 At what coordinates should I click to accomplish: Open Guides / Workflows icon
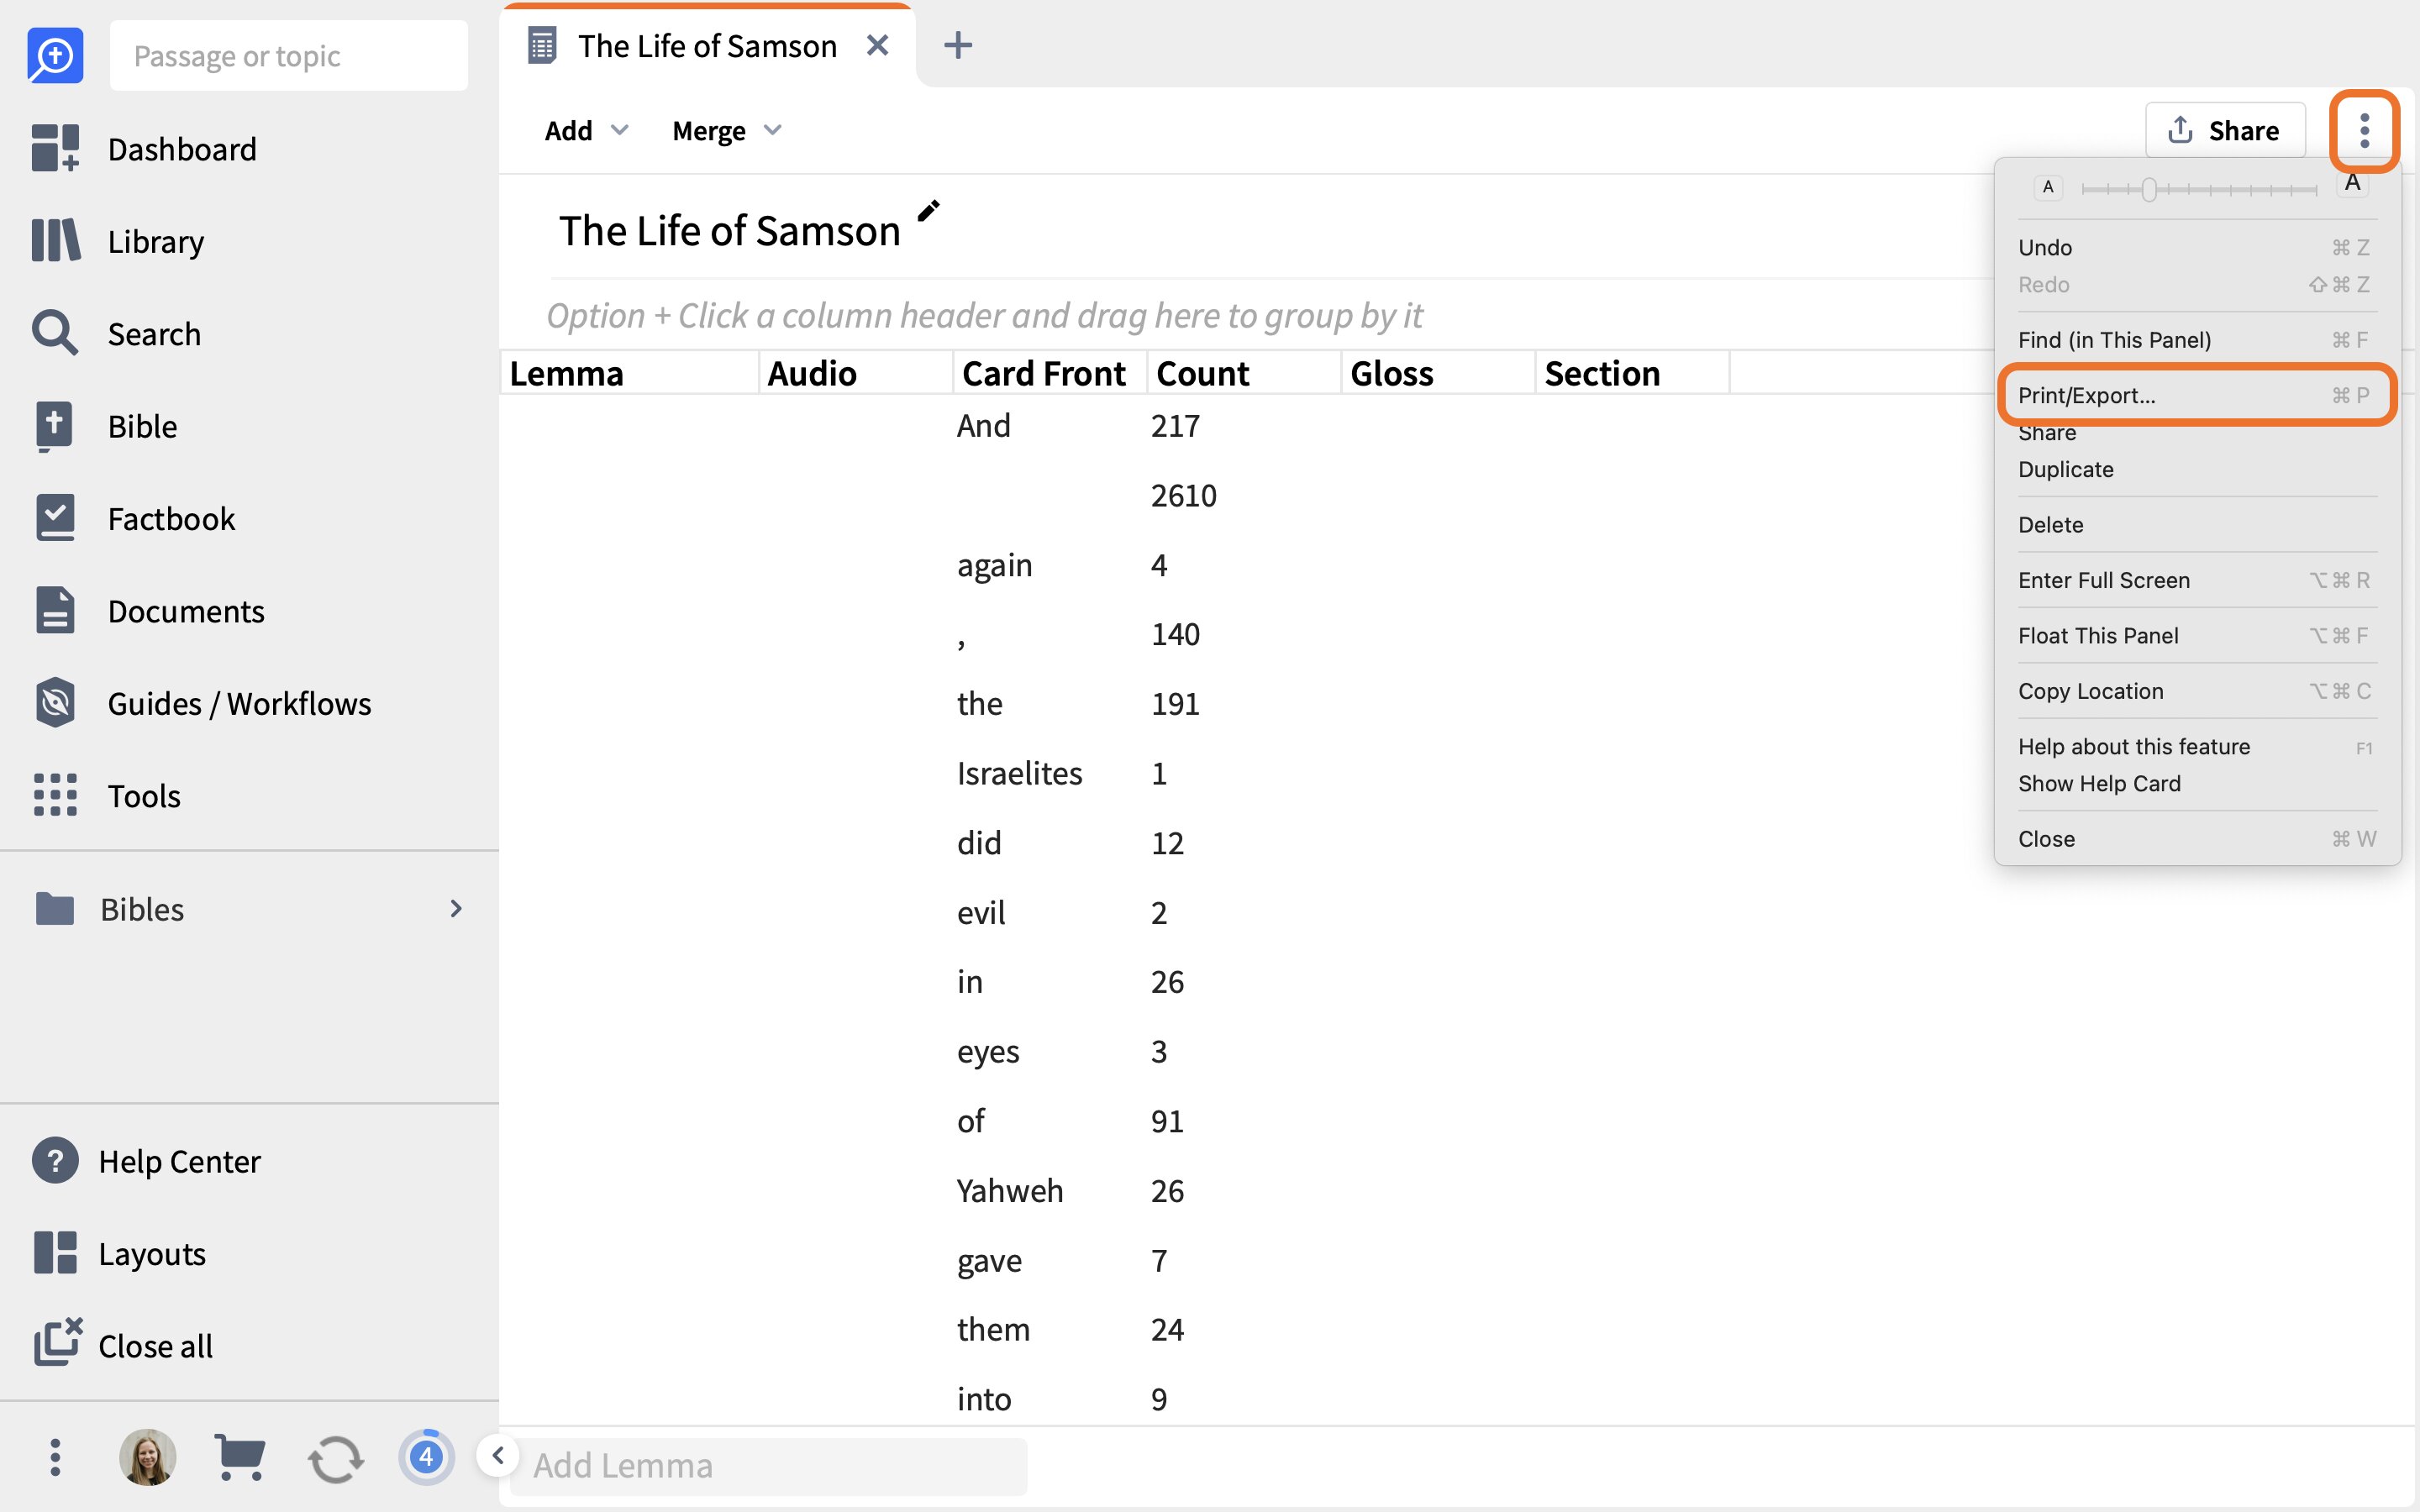click(55, 703)
